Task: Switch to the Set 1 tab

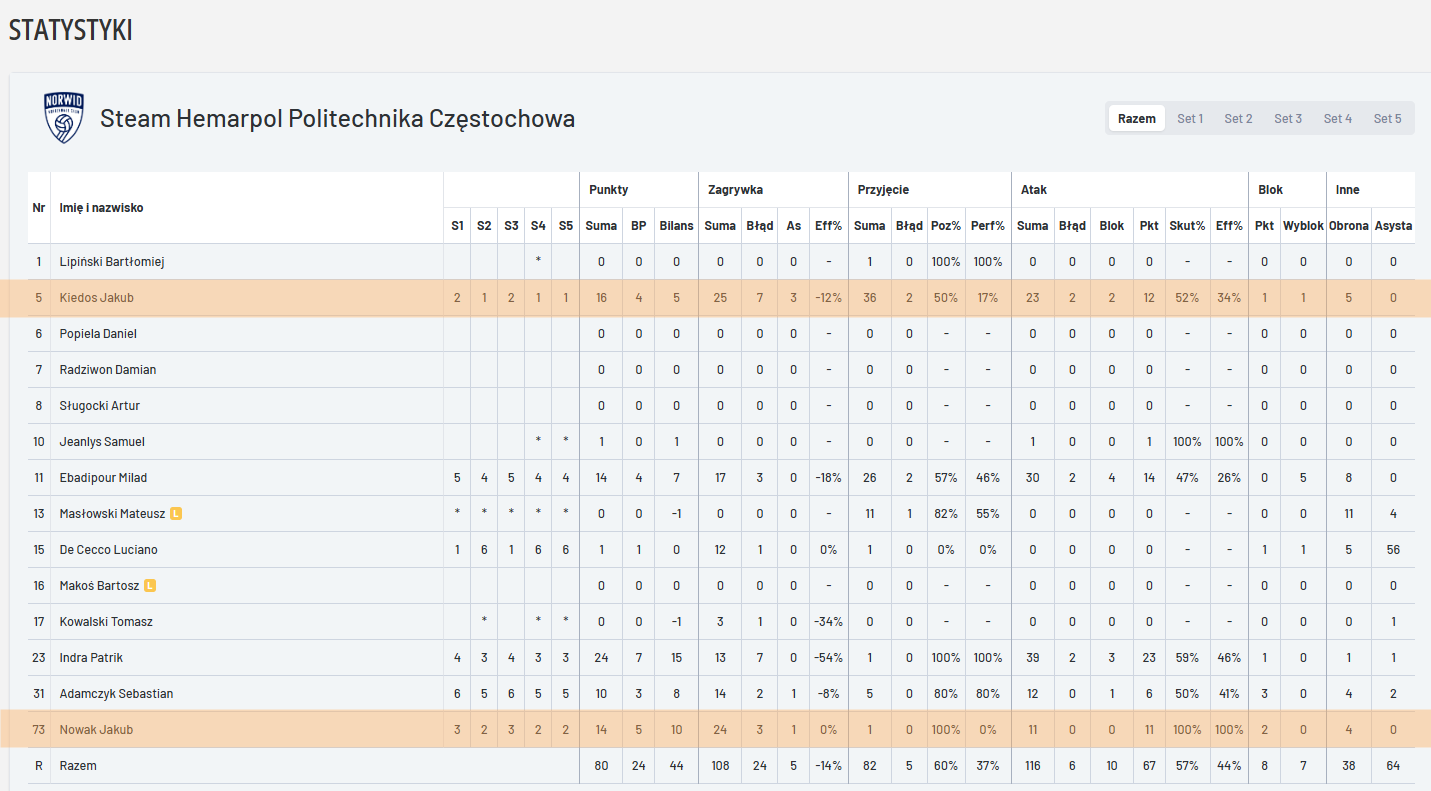Action: 1190,118
